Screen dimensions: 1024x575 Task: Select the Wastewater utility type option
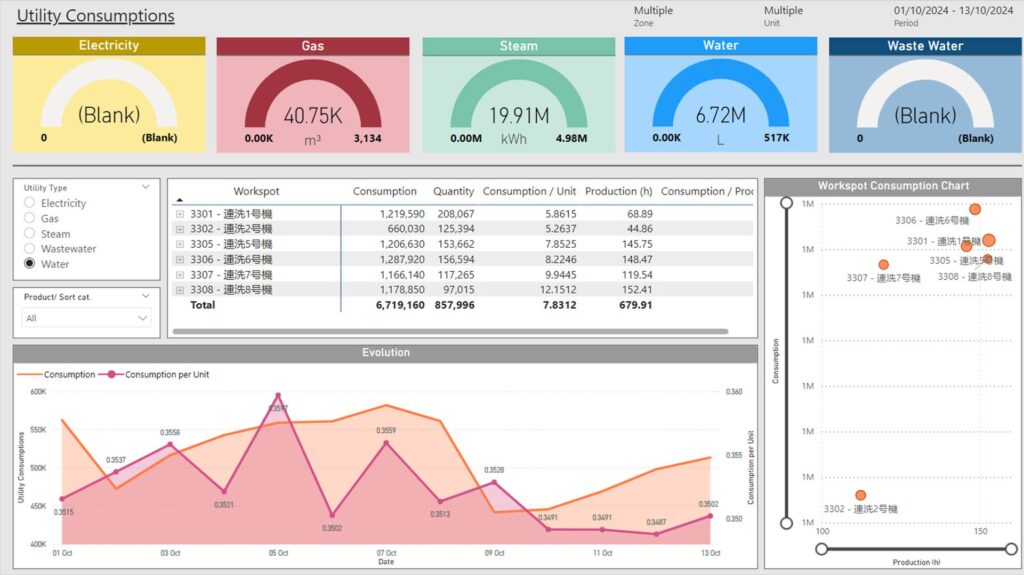click(30, 249)
